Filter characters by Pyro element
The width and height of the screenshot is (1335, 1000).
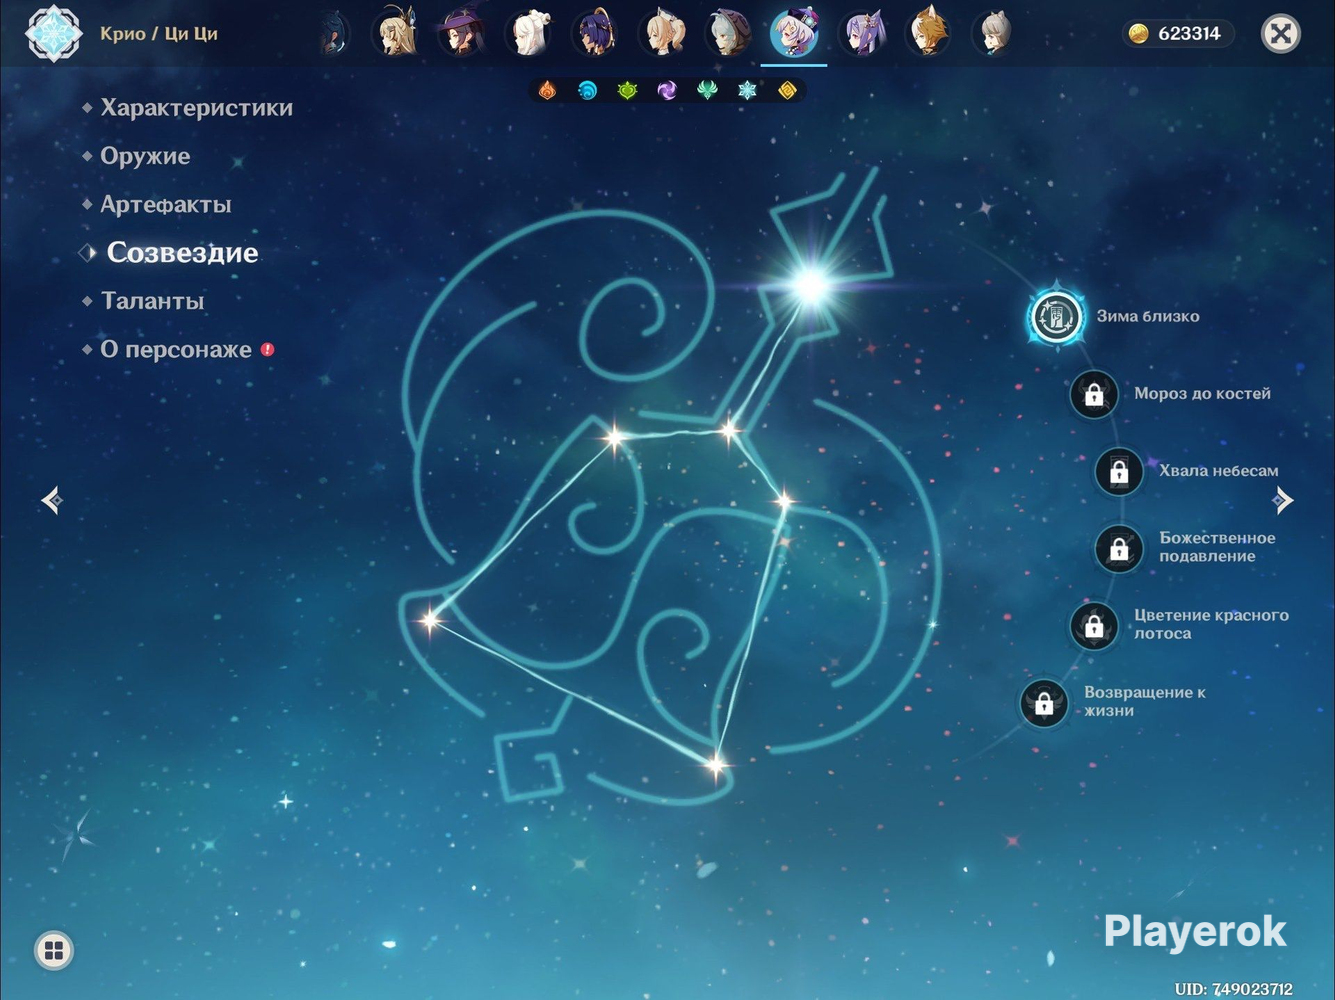pyautogui.click(x=547, y=91)
